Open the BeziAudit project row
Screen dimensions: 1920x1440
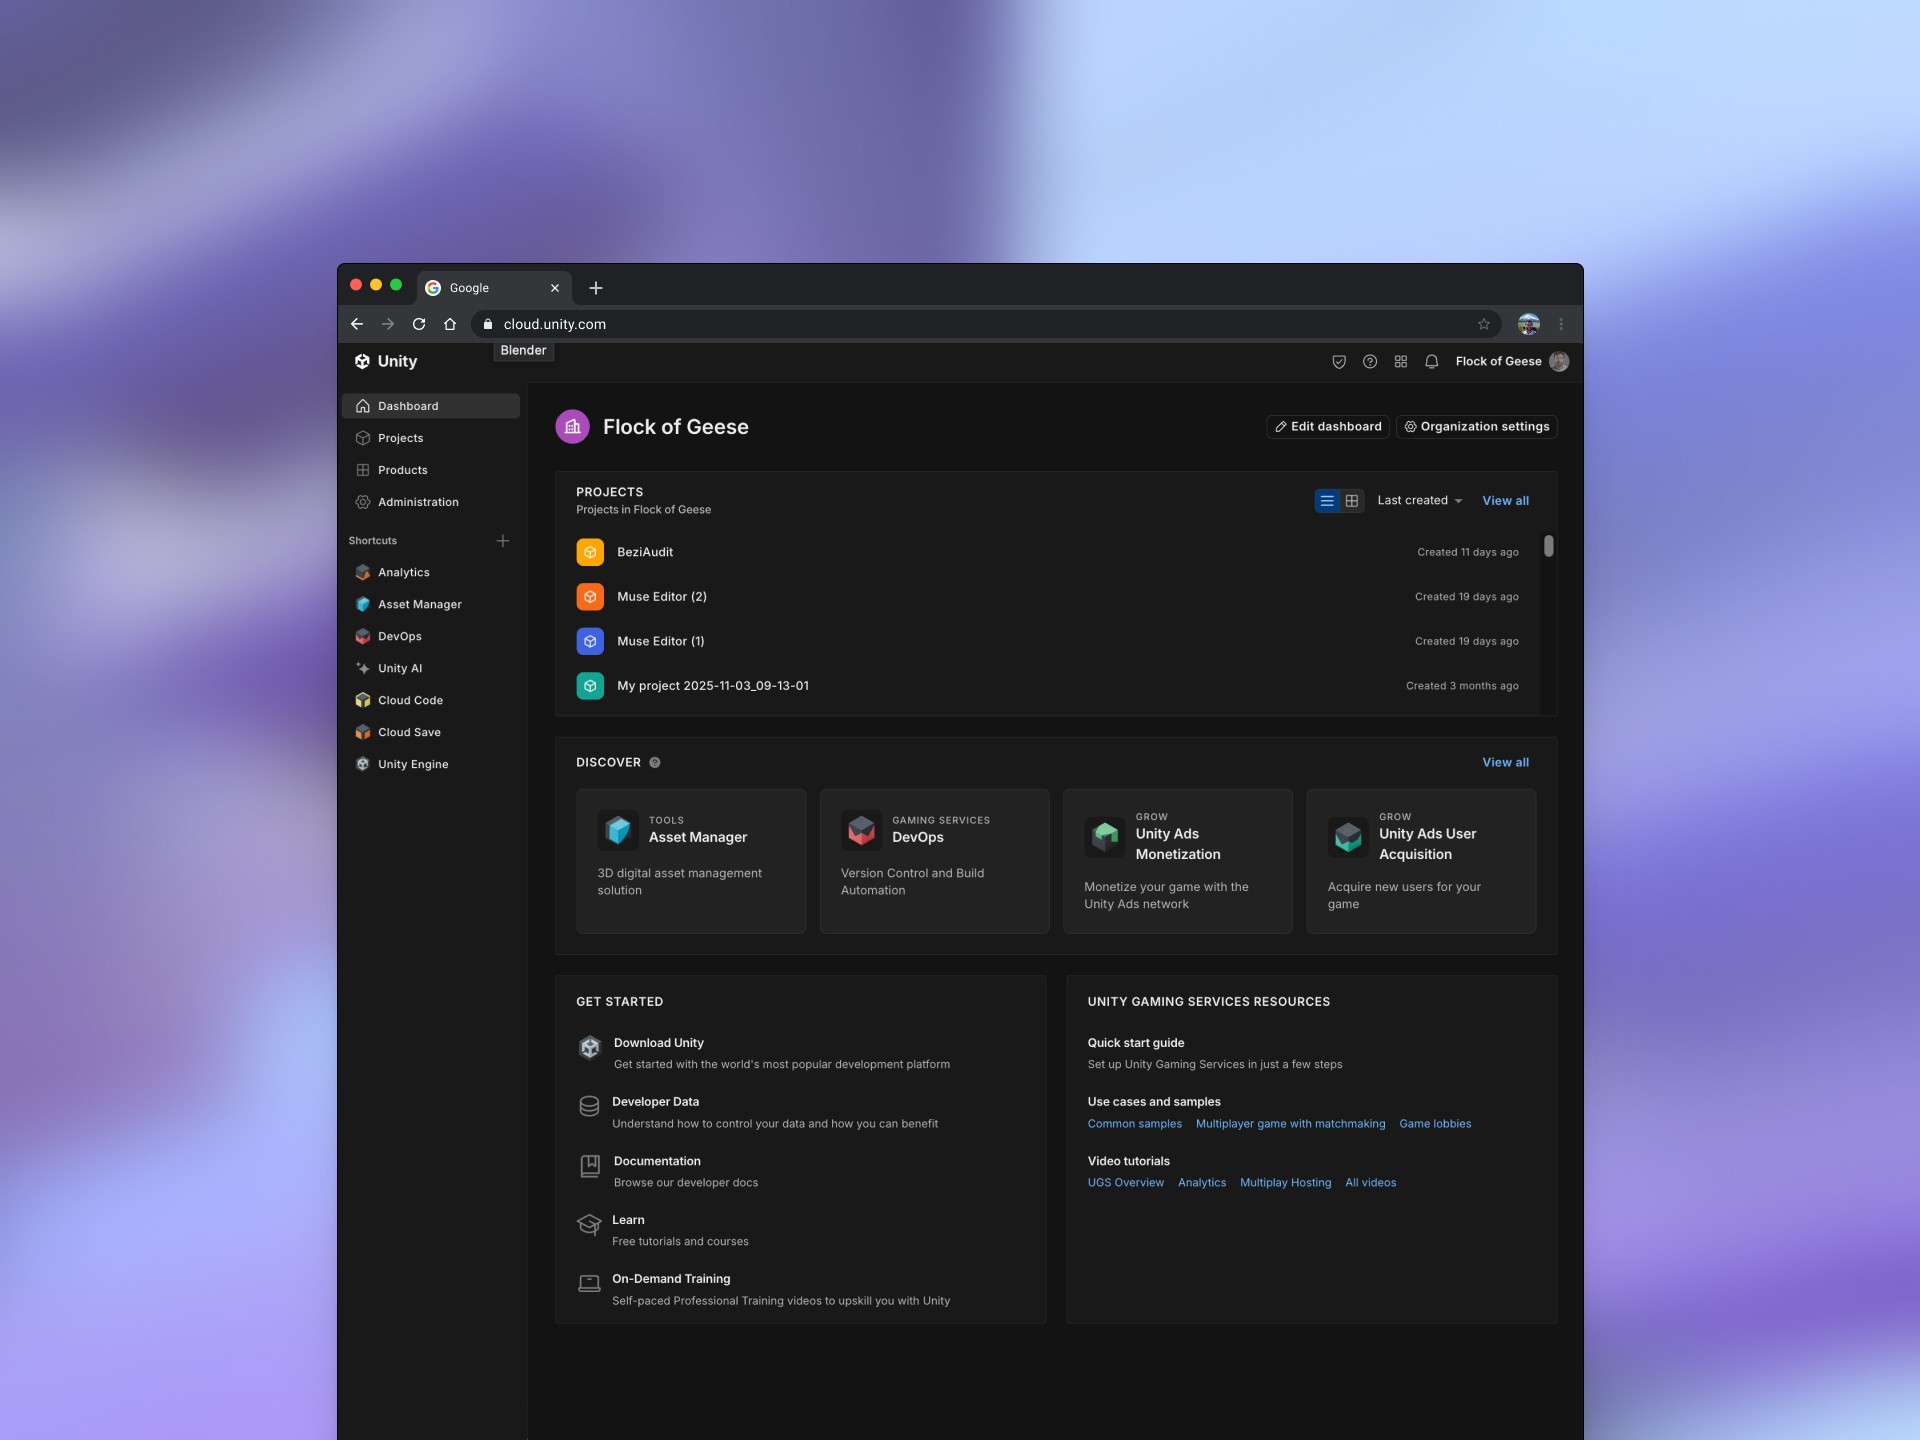(645, 552)
